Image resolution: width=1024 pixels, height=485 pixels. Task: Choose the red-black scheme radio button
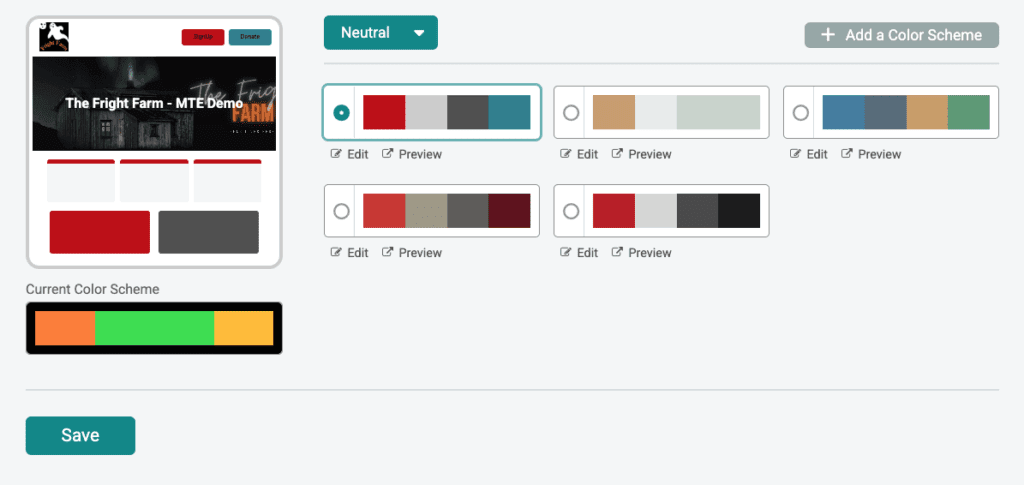(x=571, y=211)
